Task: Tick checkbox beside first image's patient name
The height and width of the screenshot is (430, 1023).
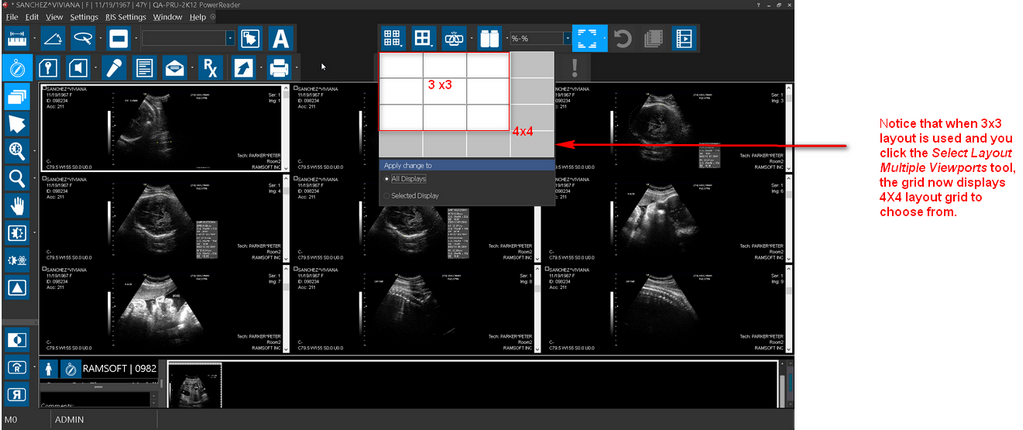Action: tap(44, 89)
